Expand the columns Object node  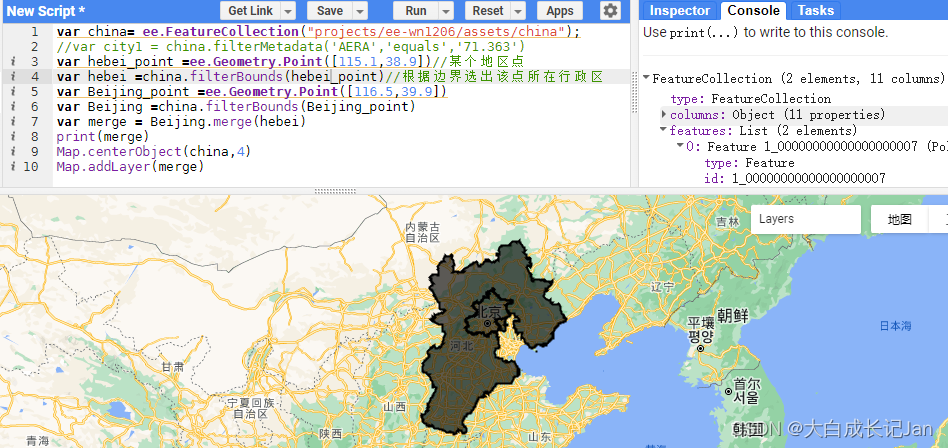click(664, 114)
